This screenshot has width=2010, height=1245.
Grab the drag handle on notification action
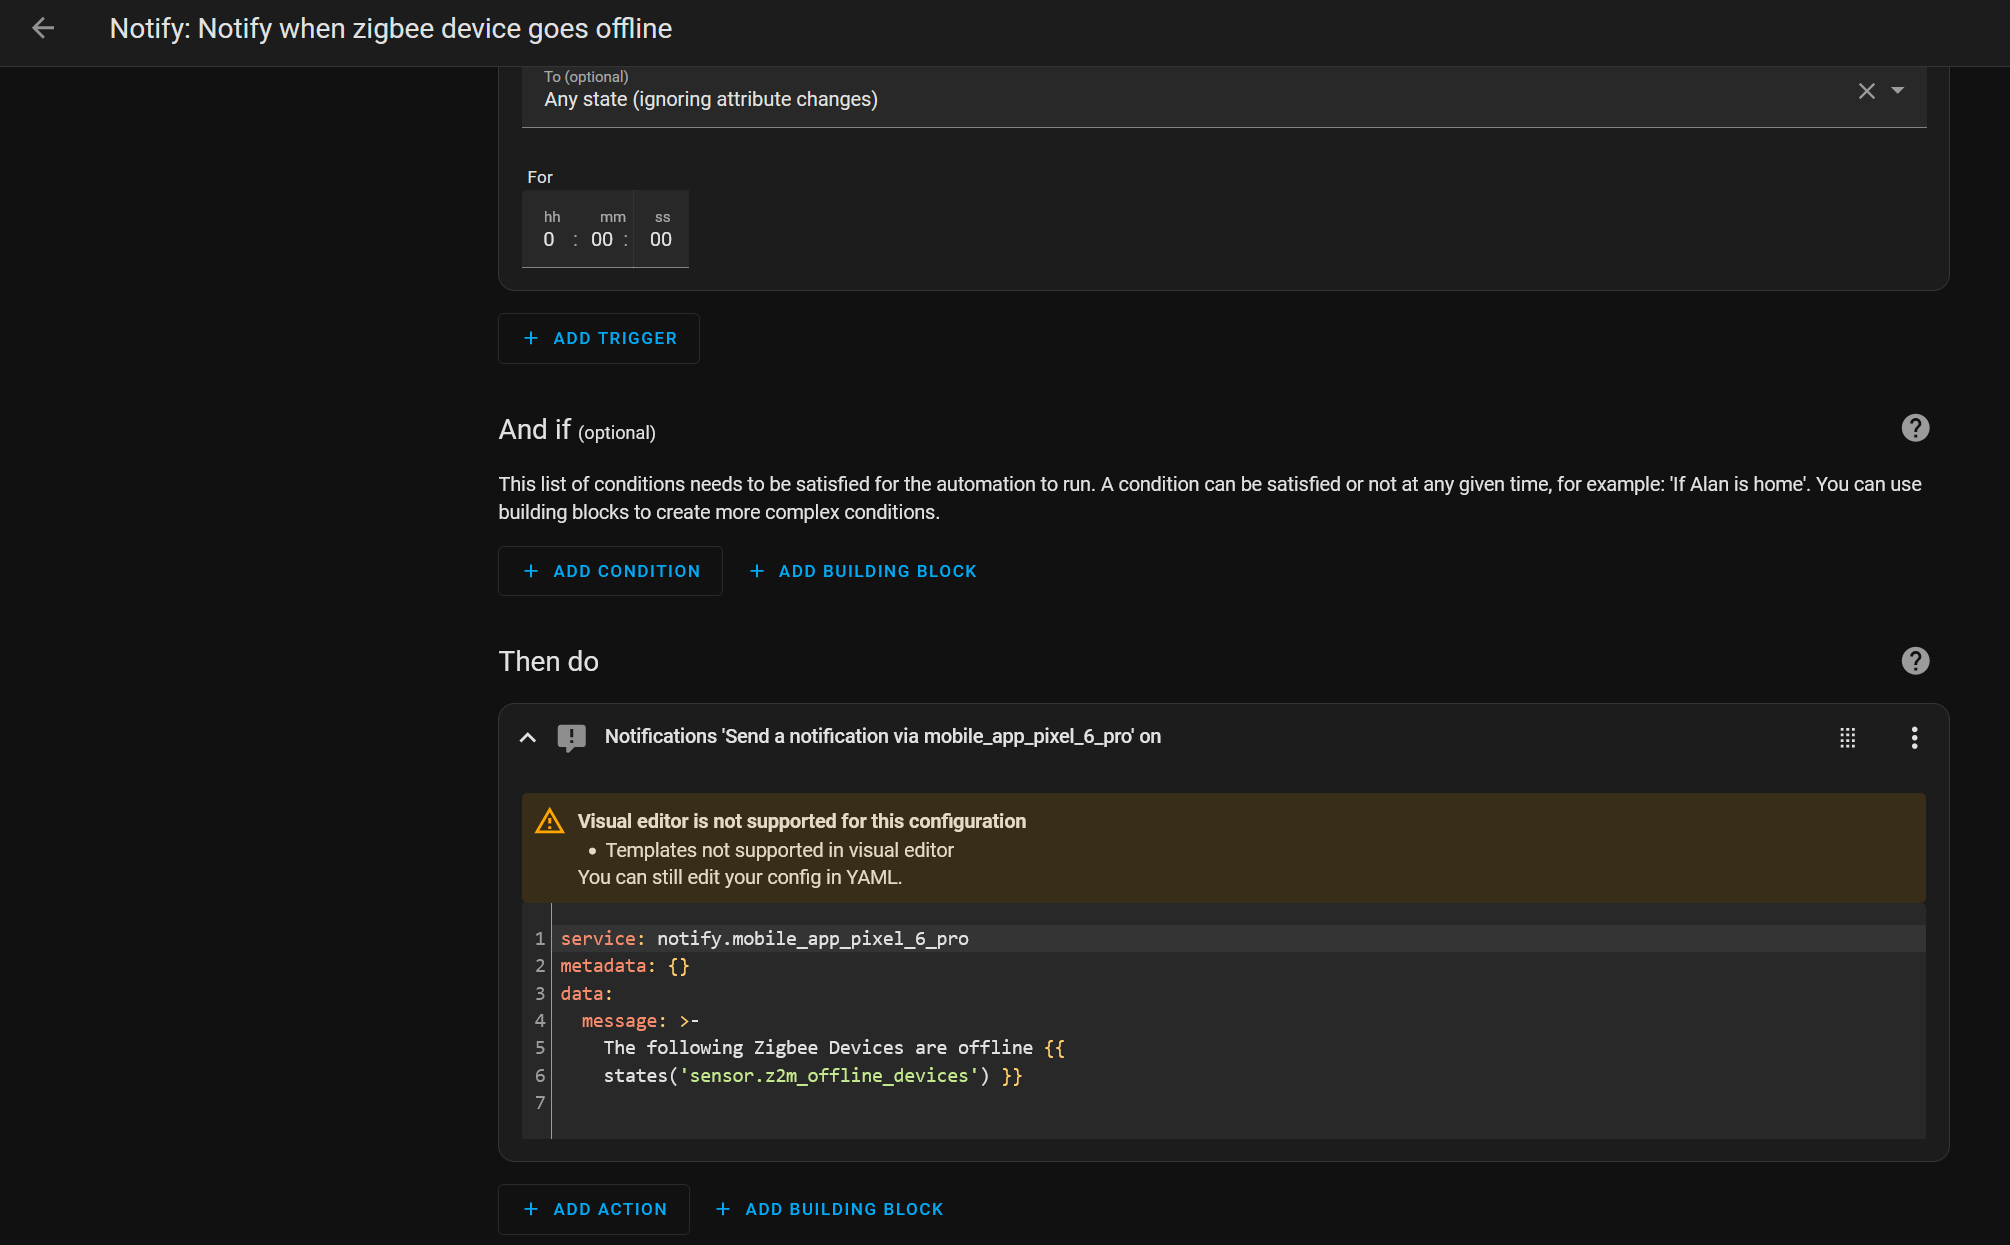tap(1847, 738)
